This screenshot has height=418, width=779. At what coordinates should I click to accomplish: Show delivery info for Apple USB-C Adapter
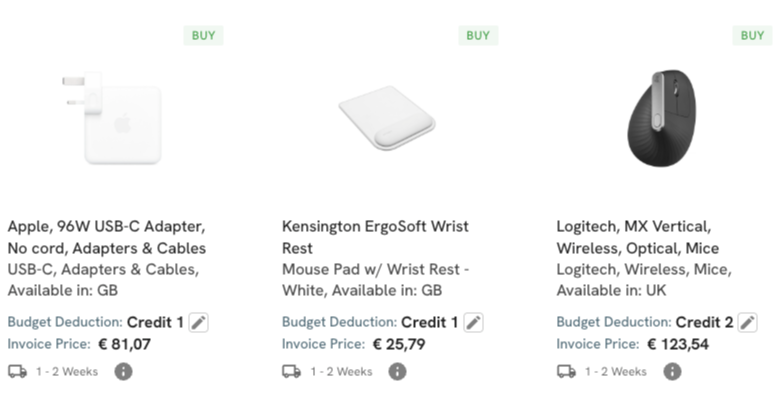pyautogui.click(x=123, y=371)
